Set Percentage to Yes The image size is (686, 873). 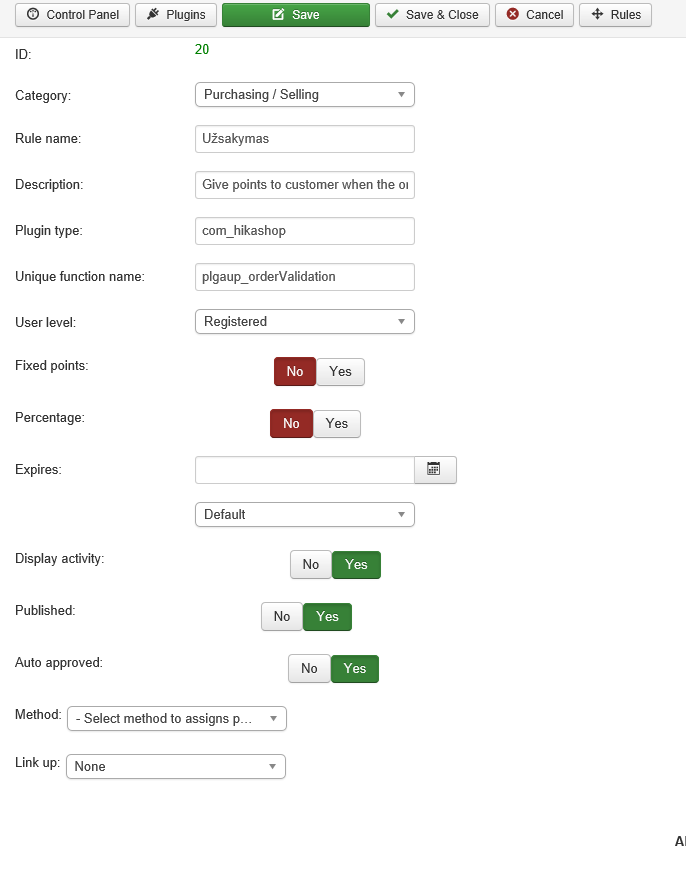pos(337,423)
